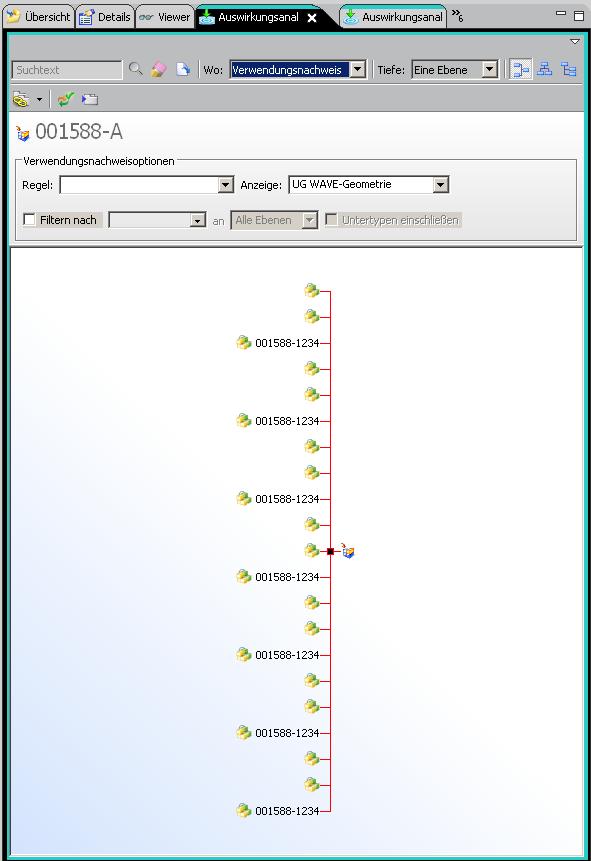Click the green refresh checkmark icon
591x861 pixels.
click(65, 99)
